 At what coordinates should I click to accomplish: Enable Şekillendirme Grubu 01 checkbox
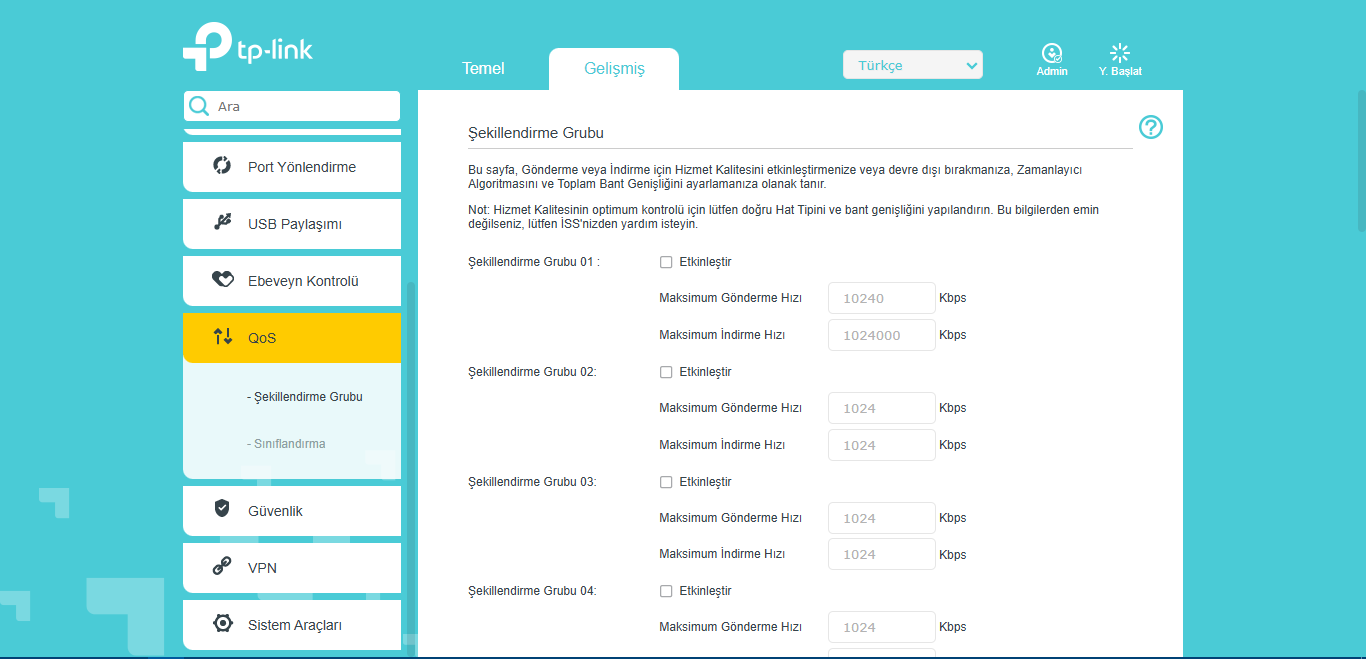(x=666, y=262)
